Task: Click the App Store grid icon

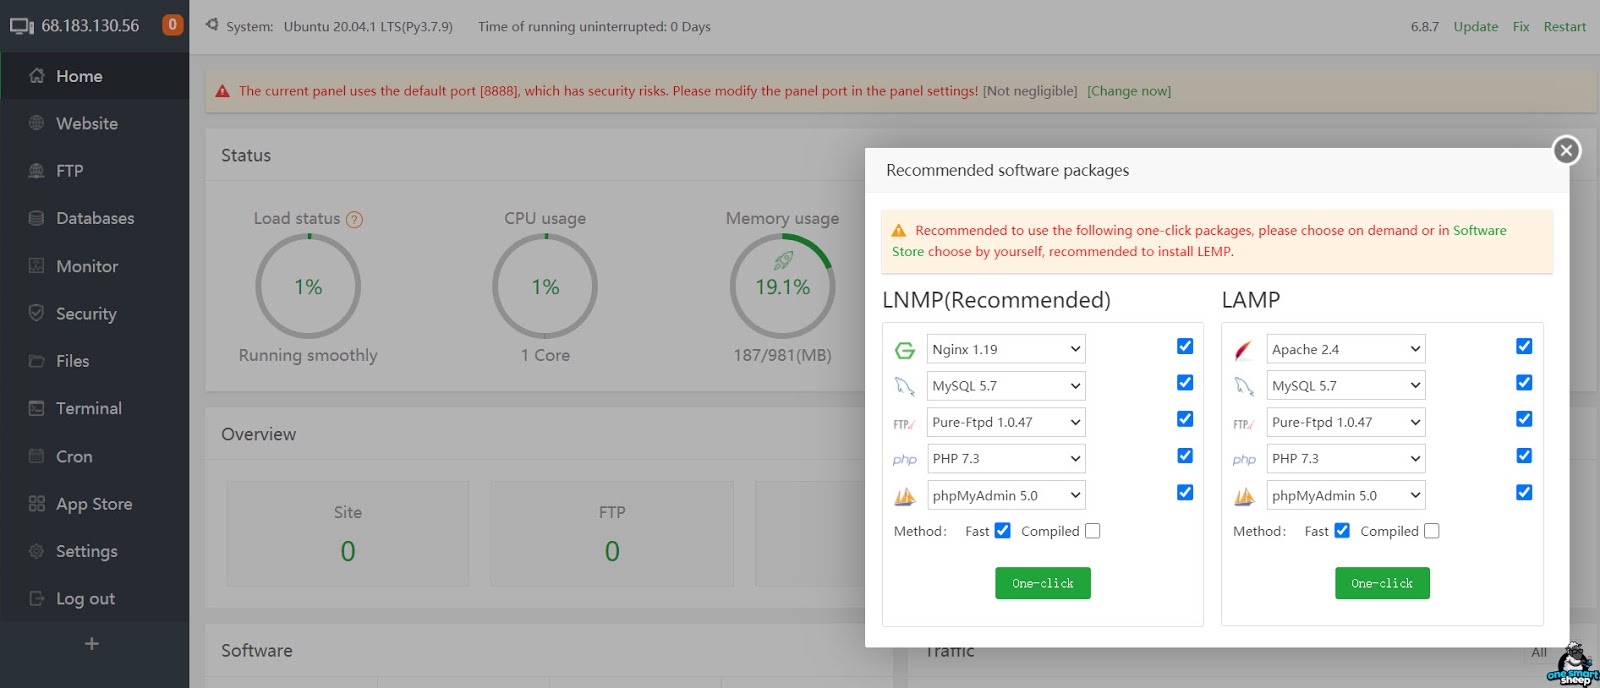Action: point(37,503)
